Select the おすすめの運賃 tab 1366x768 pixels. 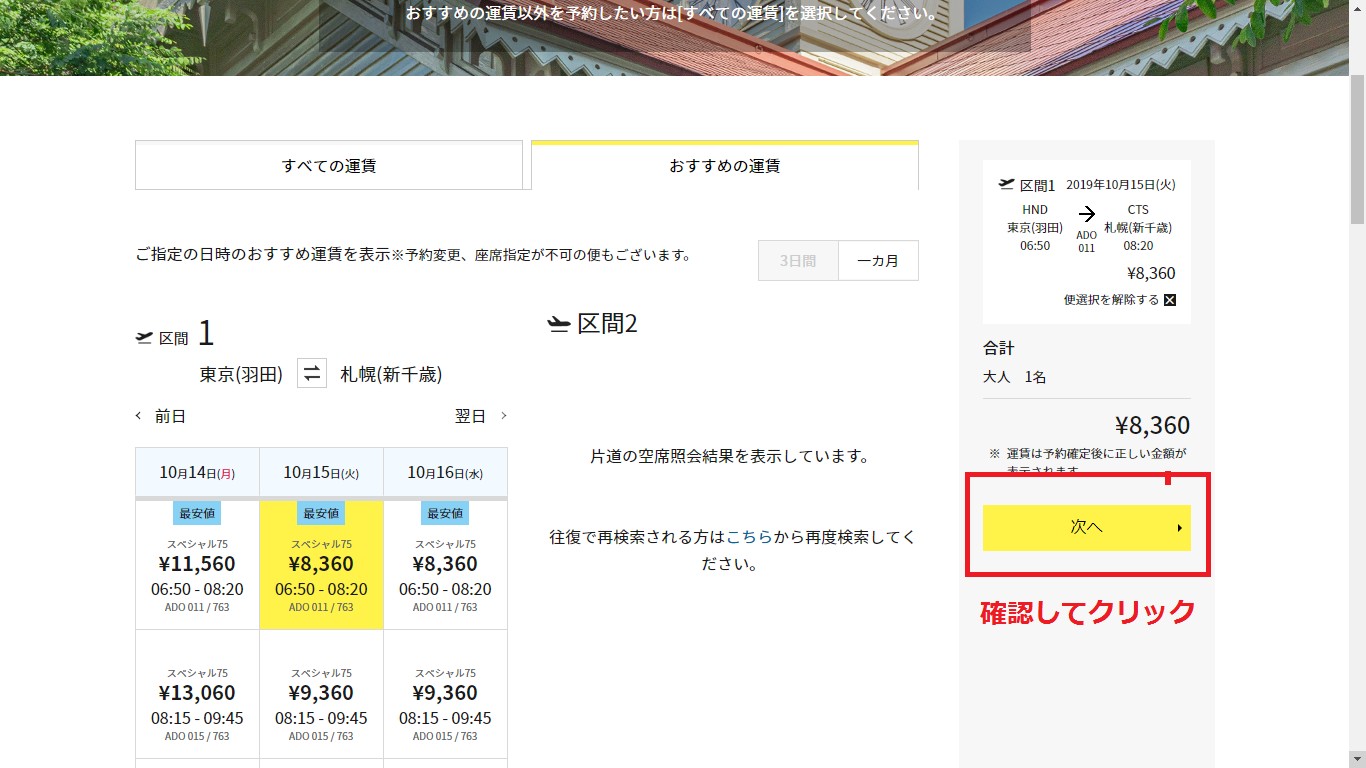click(724, 166)
